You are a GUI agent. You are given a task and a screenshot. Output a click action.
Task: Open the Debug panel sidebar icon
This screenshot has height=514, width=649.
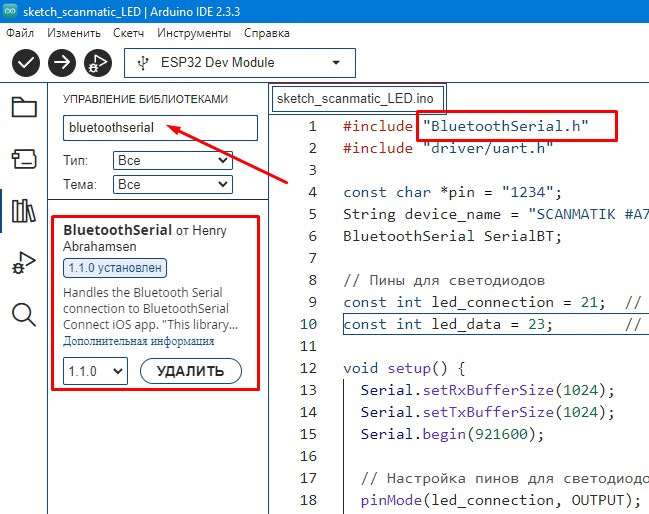pyautogui.click(x=24, y=263)
